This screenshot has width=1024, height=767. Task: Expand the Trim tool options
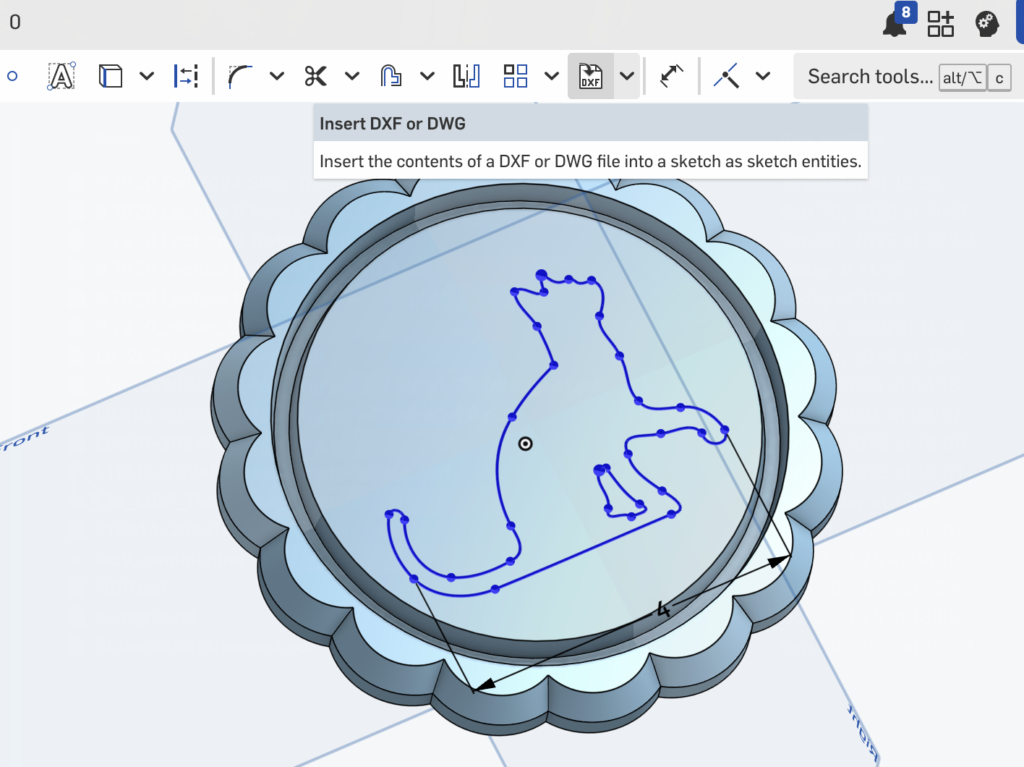click(x=352, y=76)
